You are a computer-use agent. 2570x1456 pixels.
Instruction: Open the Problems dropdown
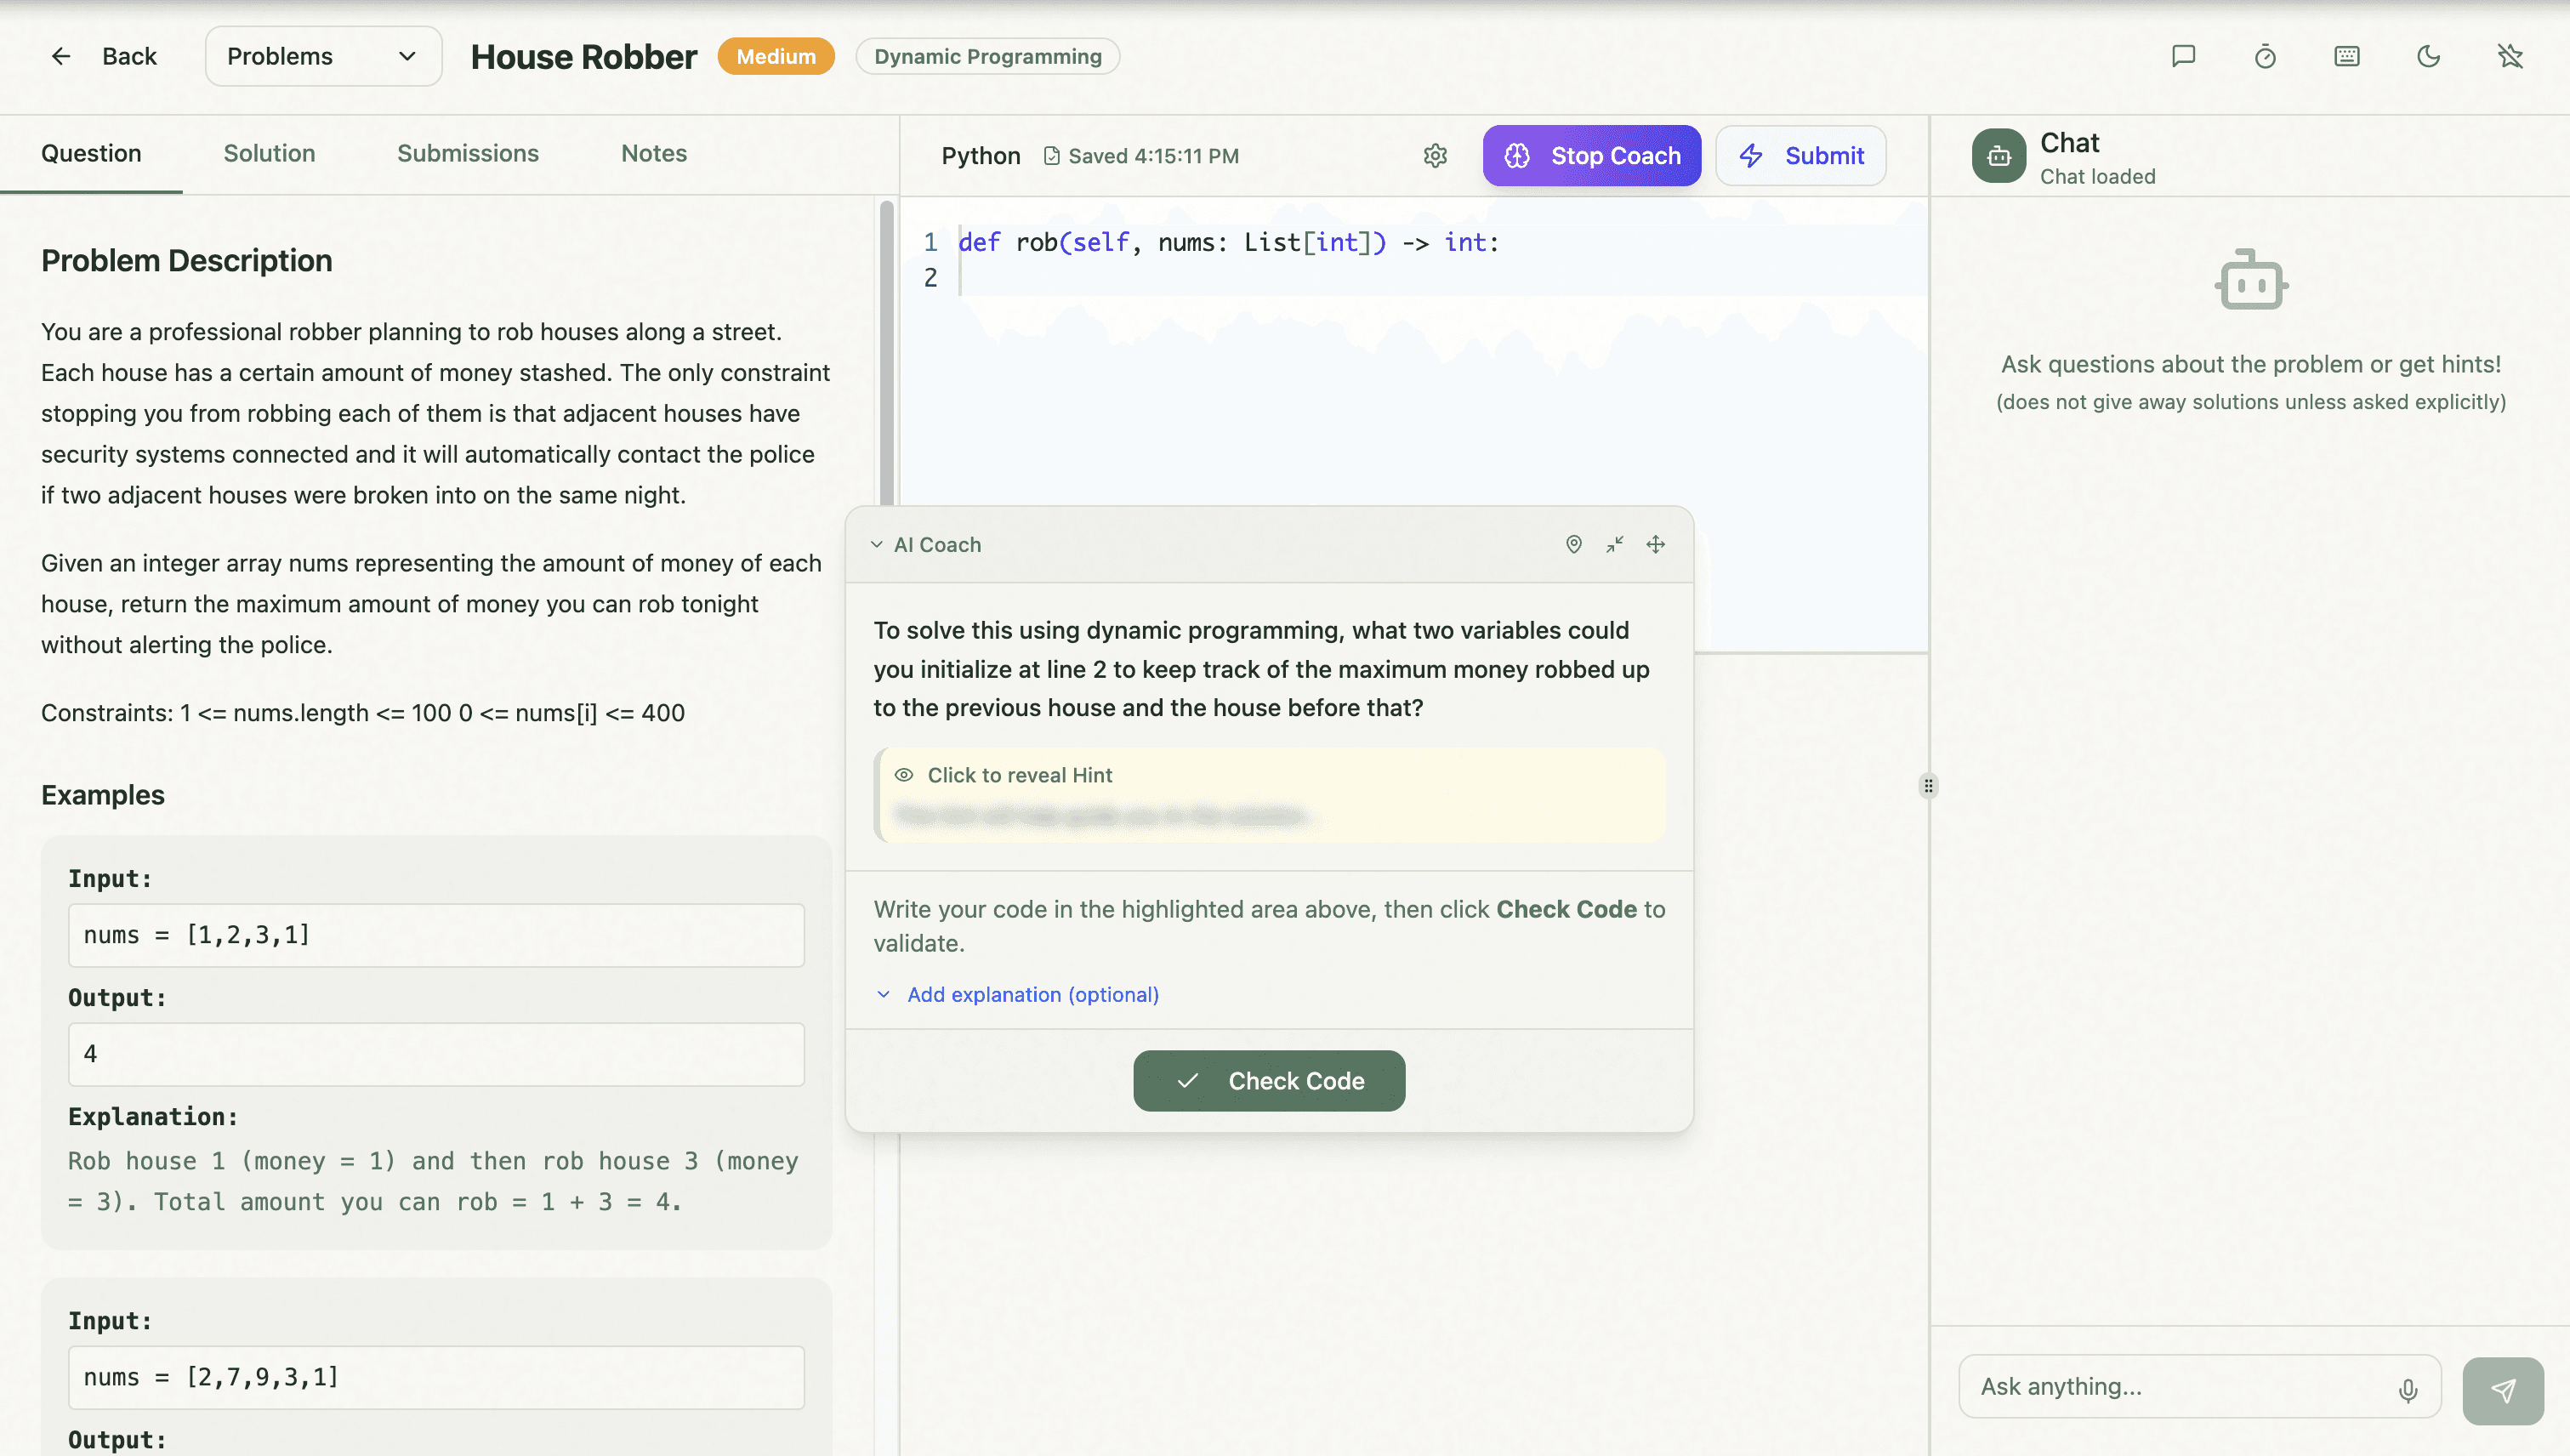coord(322,56)
